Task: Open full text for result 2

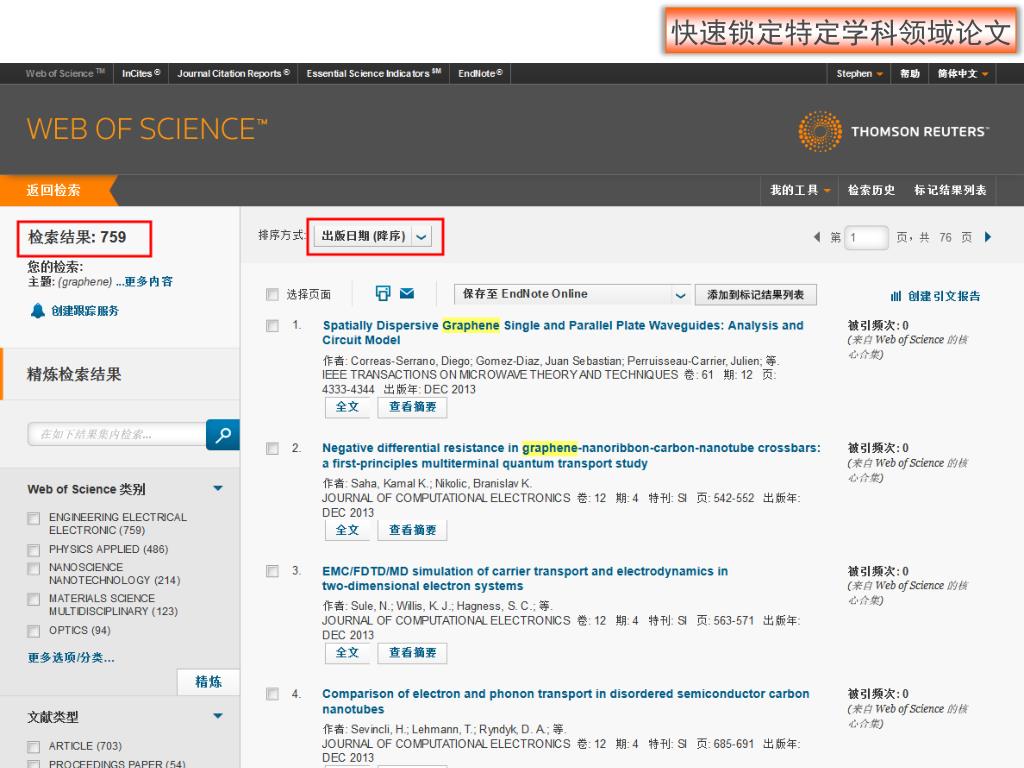Action: pos(347,530)
